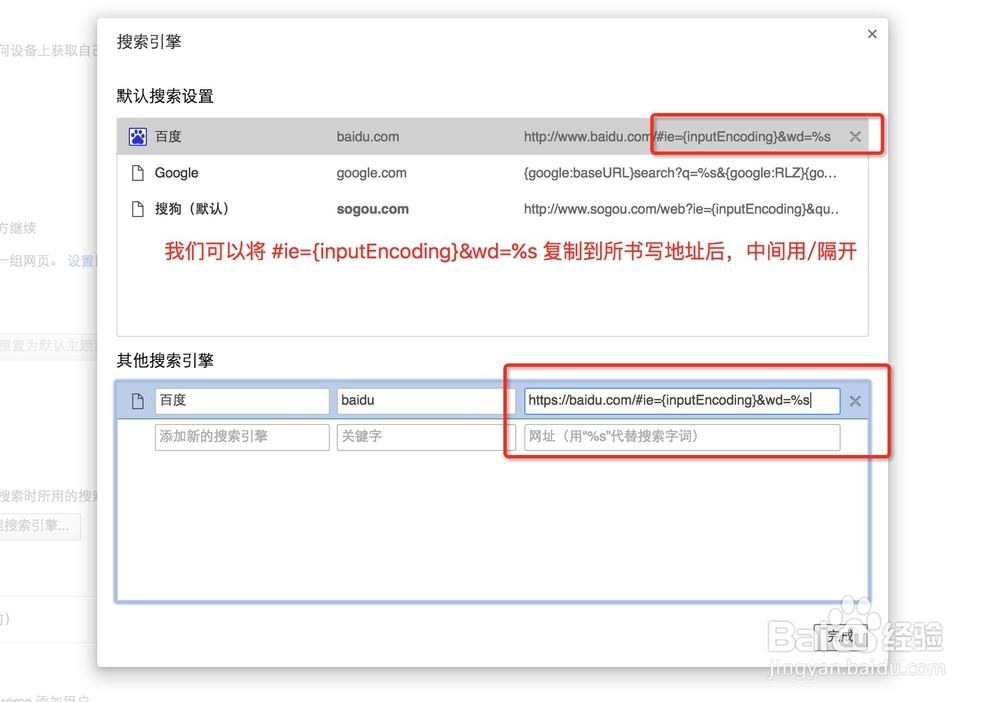This screenshot has height=702, width=1000.
Task: Click the google.com keyword cell
Action: tap(371, 173)
